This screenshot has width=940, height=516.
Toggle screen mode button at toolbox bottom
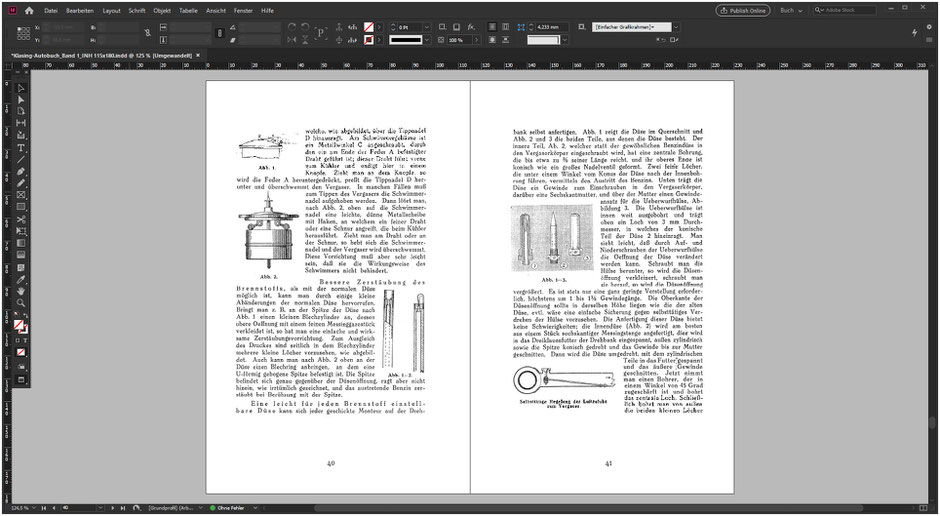point(21,379)
